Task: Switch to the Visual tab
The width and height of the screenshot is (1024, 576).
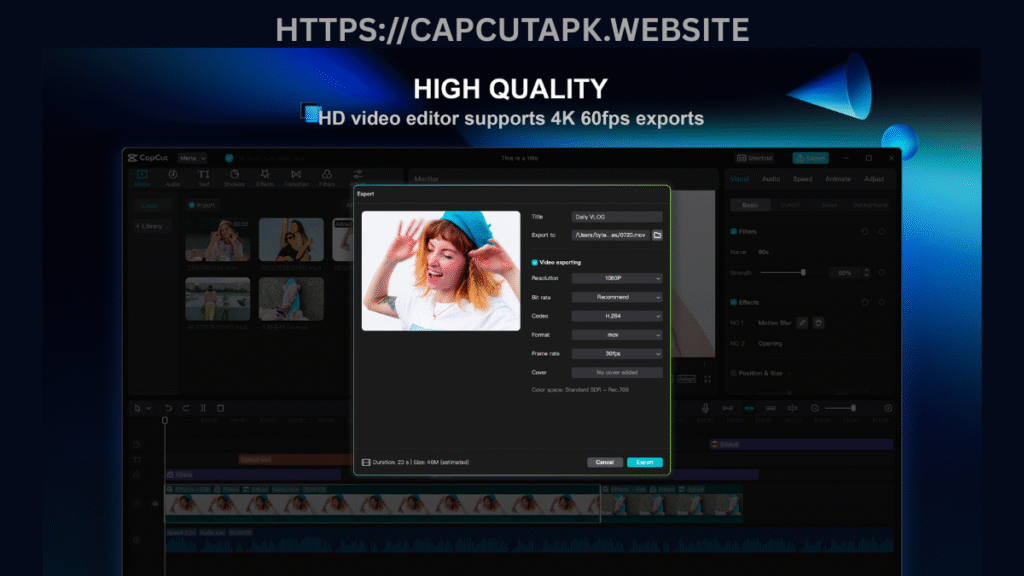Action: point(739,179)
